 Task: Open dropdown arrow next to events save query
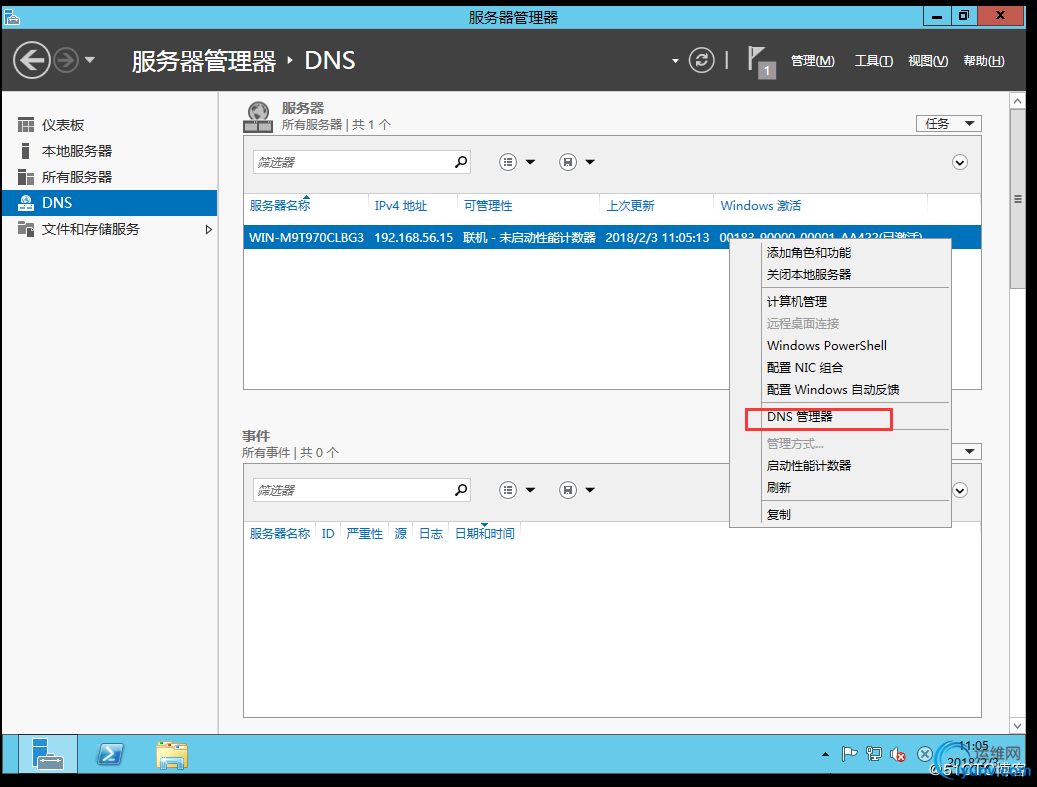click(590, 490)
